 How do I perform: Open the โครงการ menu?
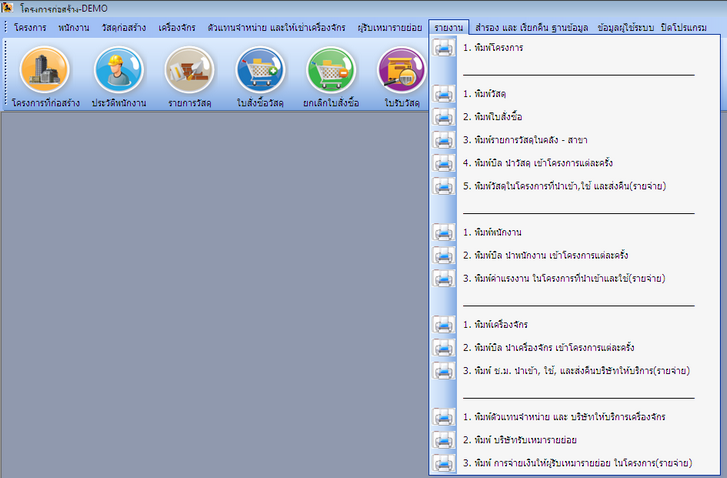coord(30,27)
